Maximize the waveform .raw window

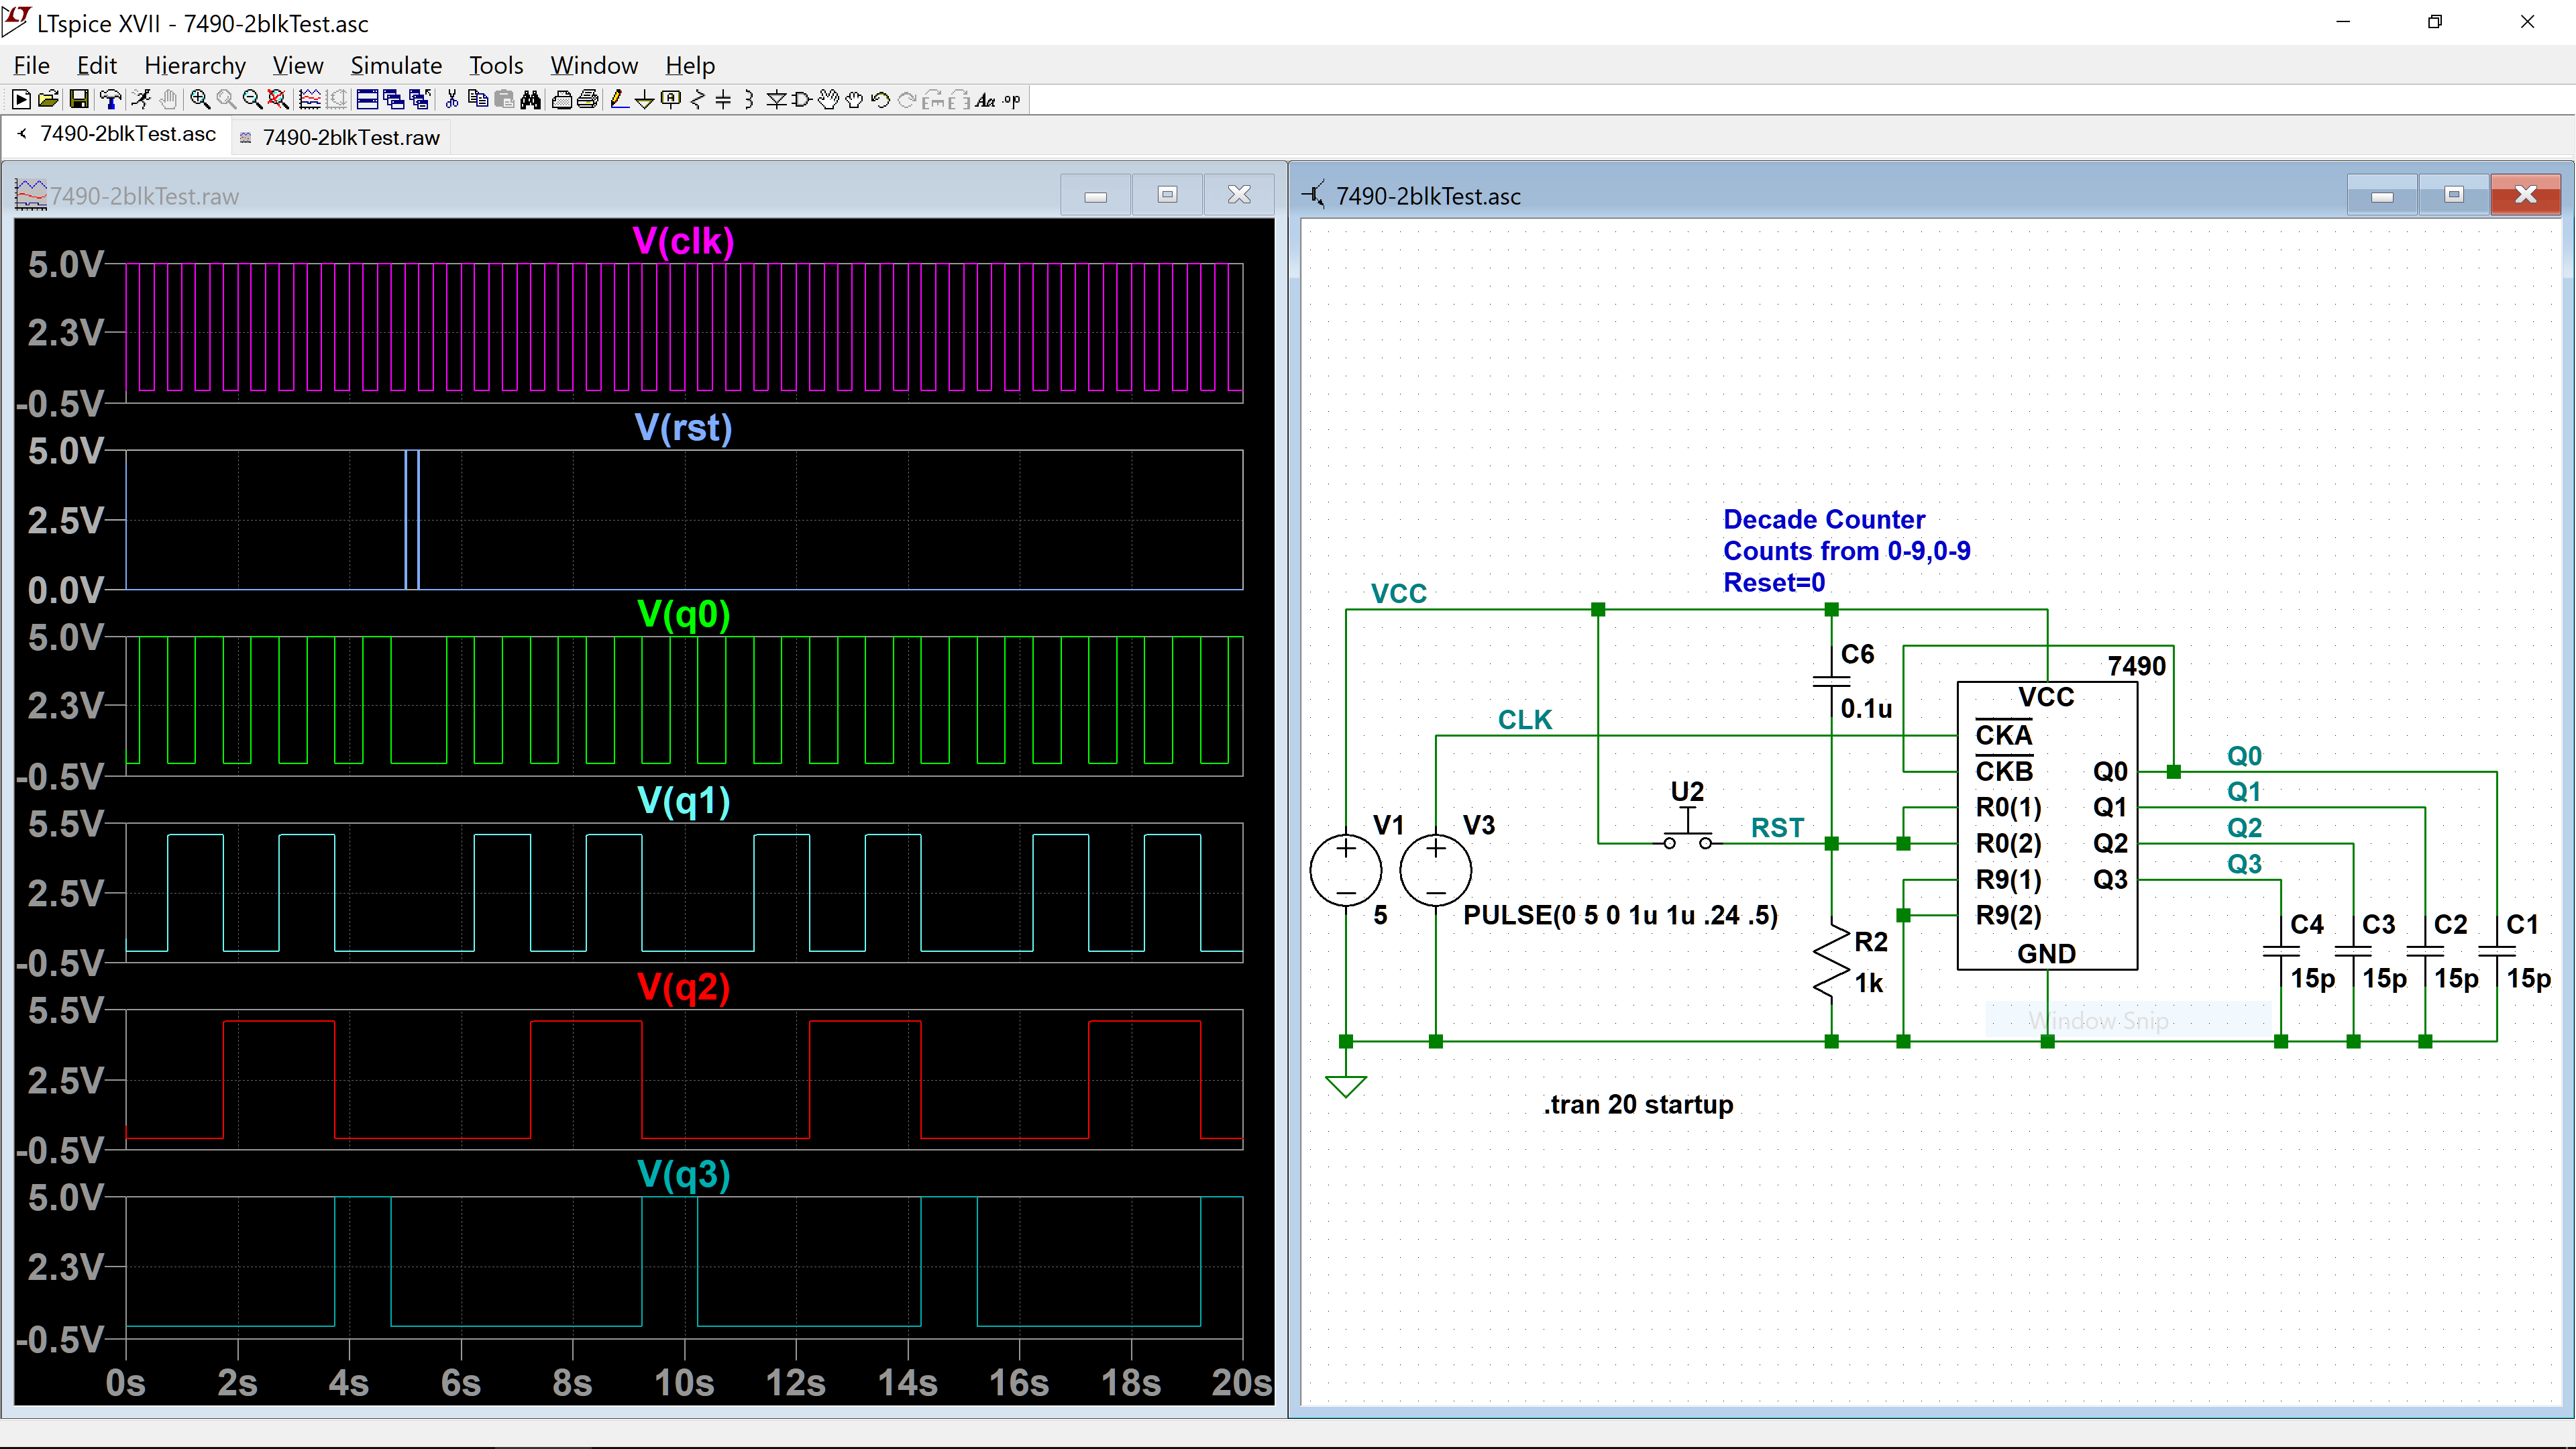pos(1167,194)
